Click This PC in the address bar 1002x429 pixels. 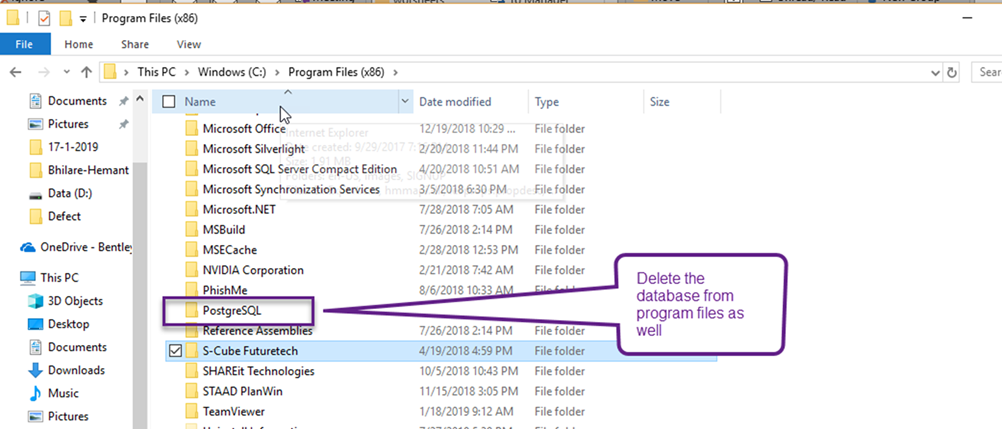(156, 72)
